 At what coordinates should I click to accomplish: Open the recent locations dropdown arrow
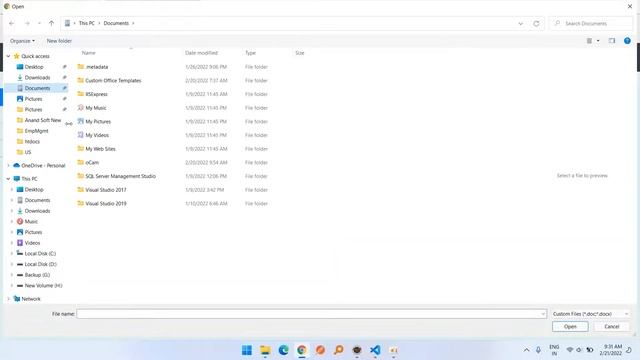coord(39,23)
